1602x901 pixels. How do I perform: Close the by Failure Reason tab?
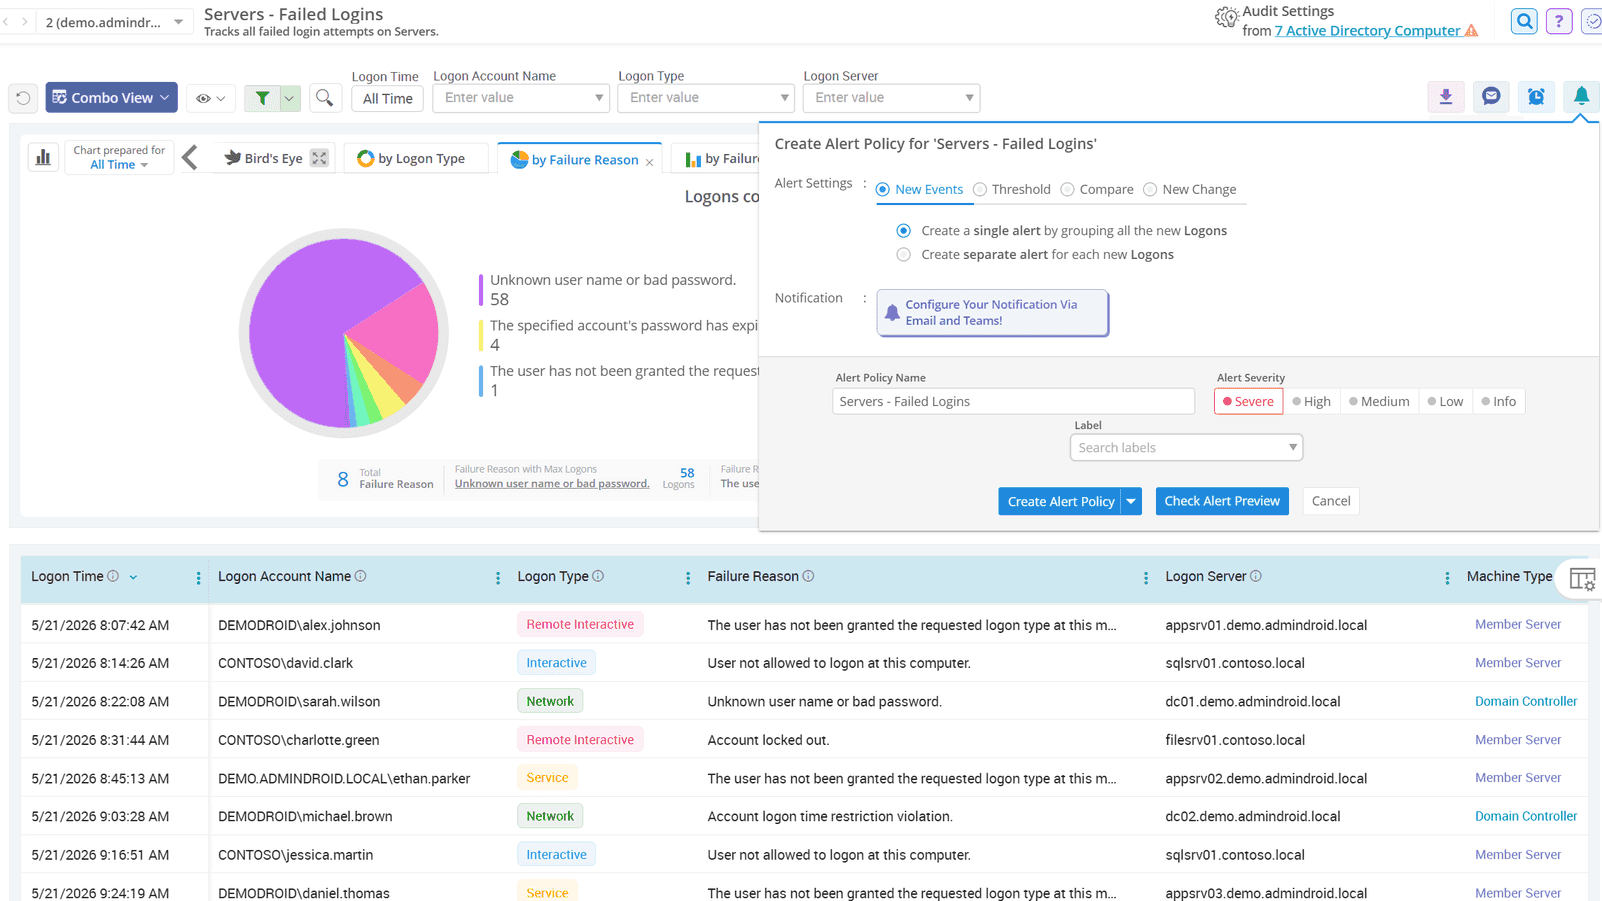[650, 162]
